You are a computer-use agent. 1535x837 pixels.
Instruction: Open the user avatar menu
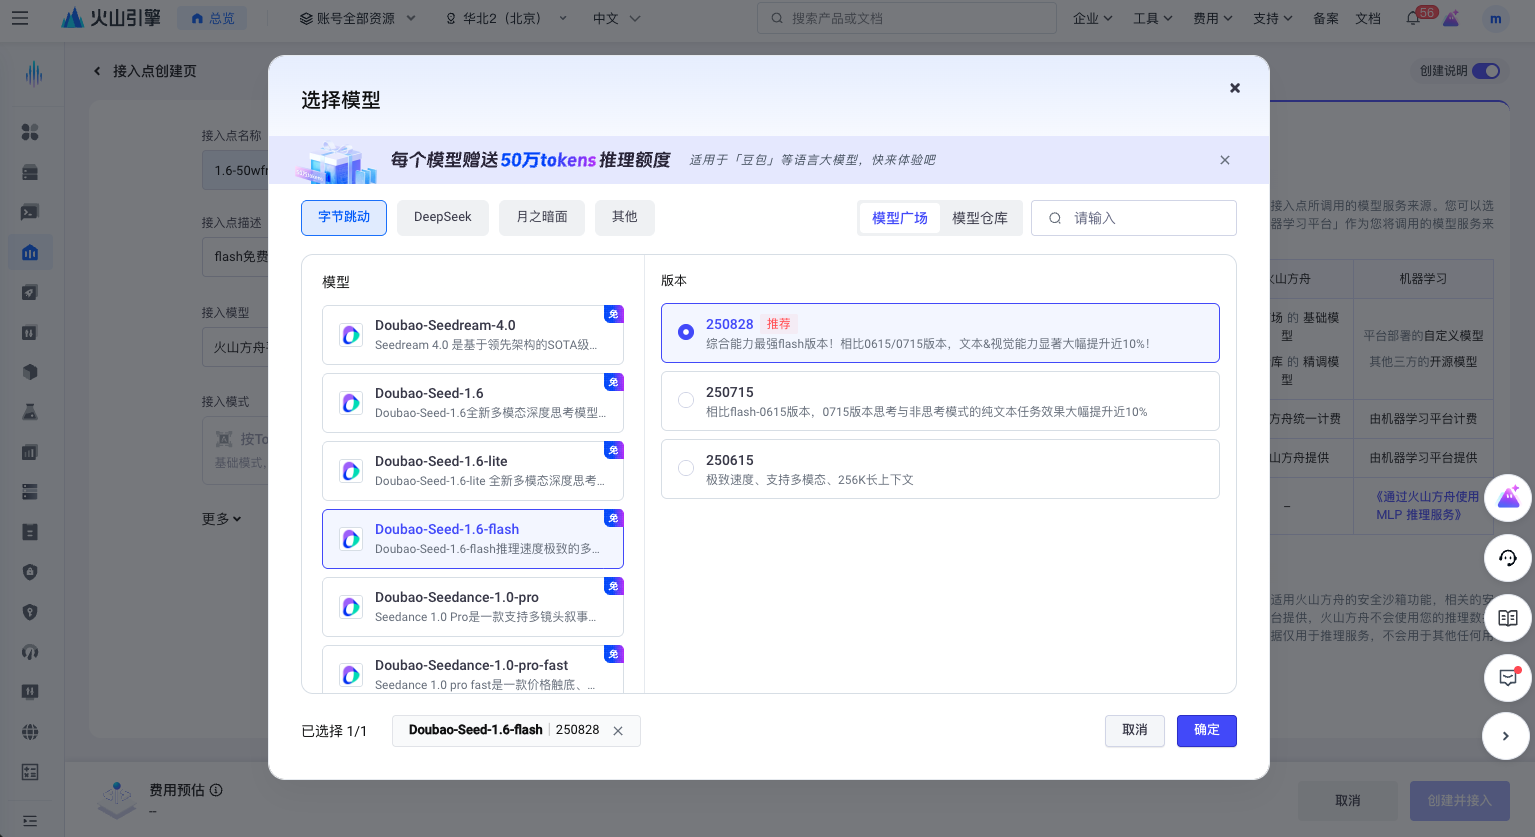(1496, 18)
